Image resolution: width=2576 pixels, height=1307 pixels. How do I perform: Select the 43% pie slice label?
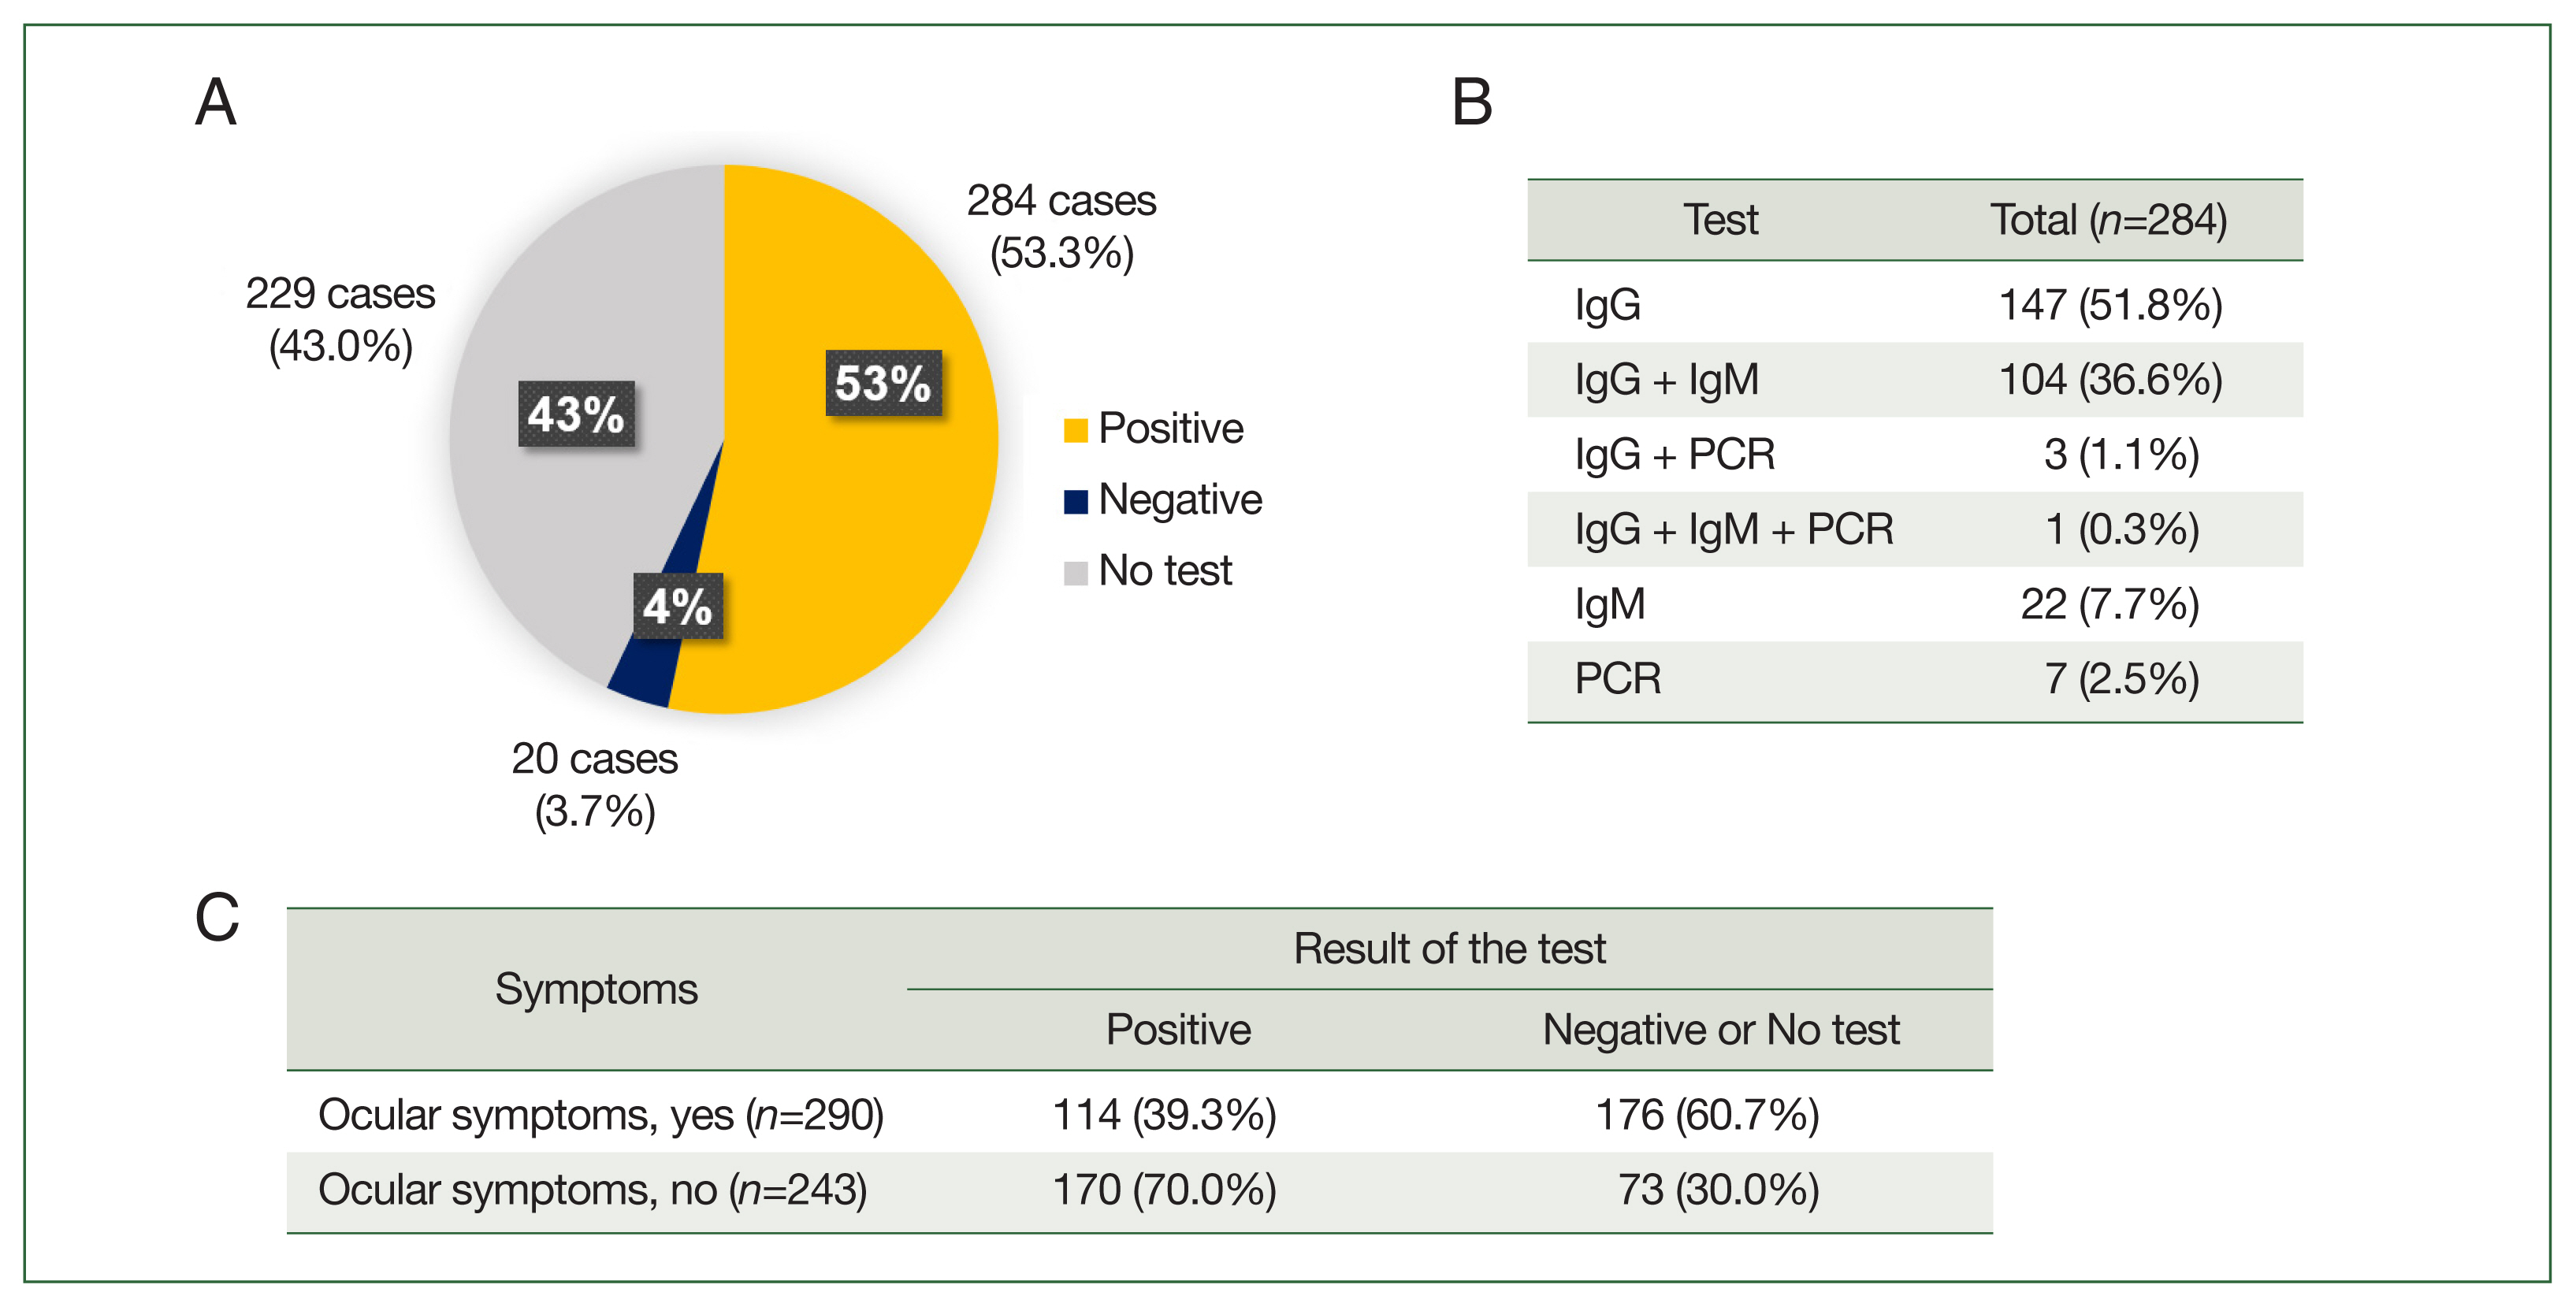576,414
